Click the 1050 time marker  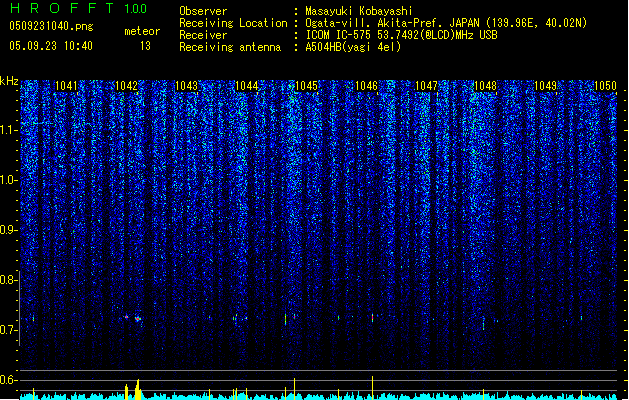click(605, 86)
